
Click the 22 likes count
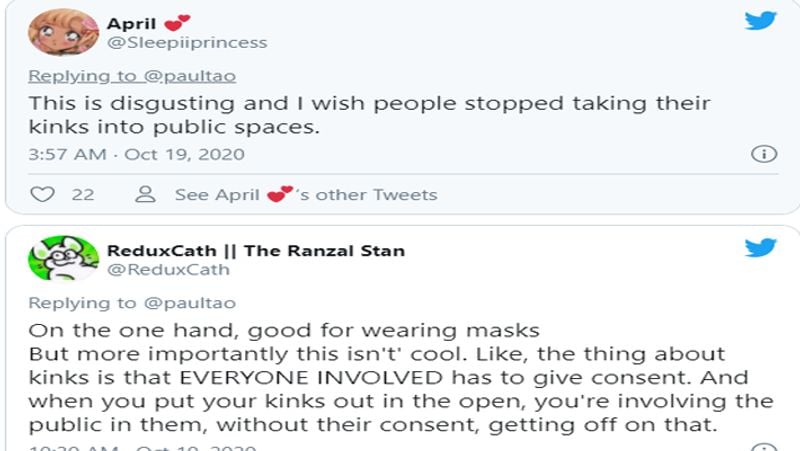click(x=83, y=194)
